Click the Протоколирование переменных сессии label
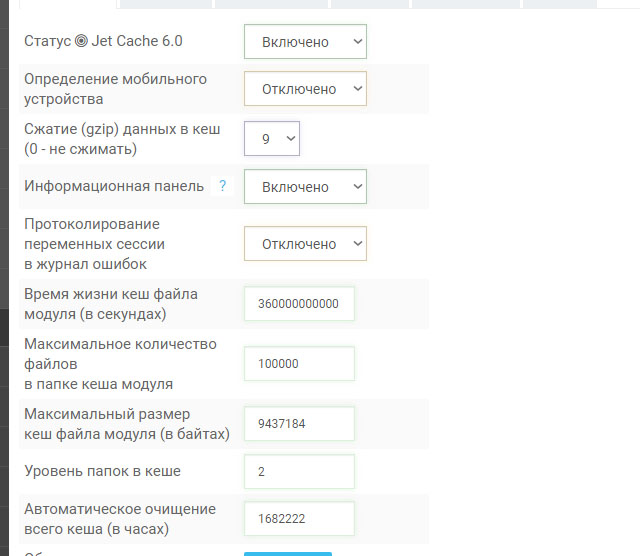The image size is (640, 556). point(94,244)
